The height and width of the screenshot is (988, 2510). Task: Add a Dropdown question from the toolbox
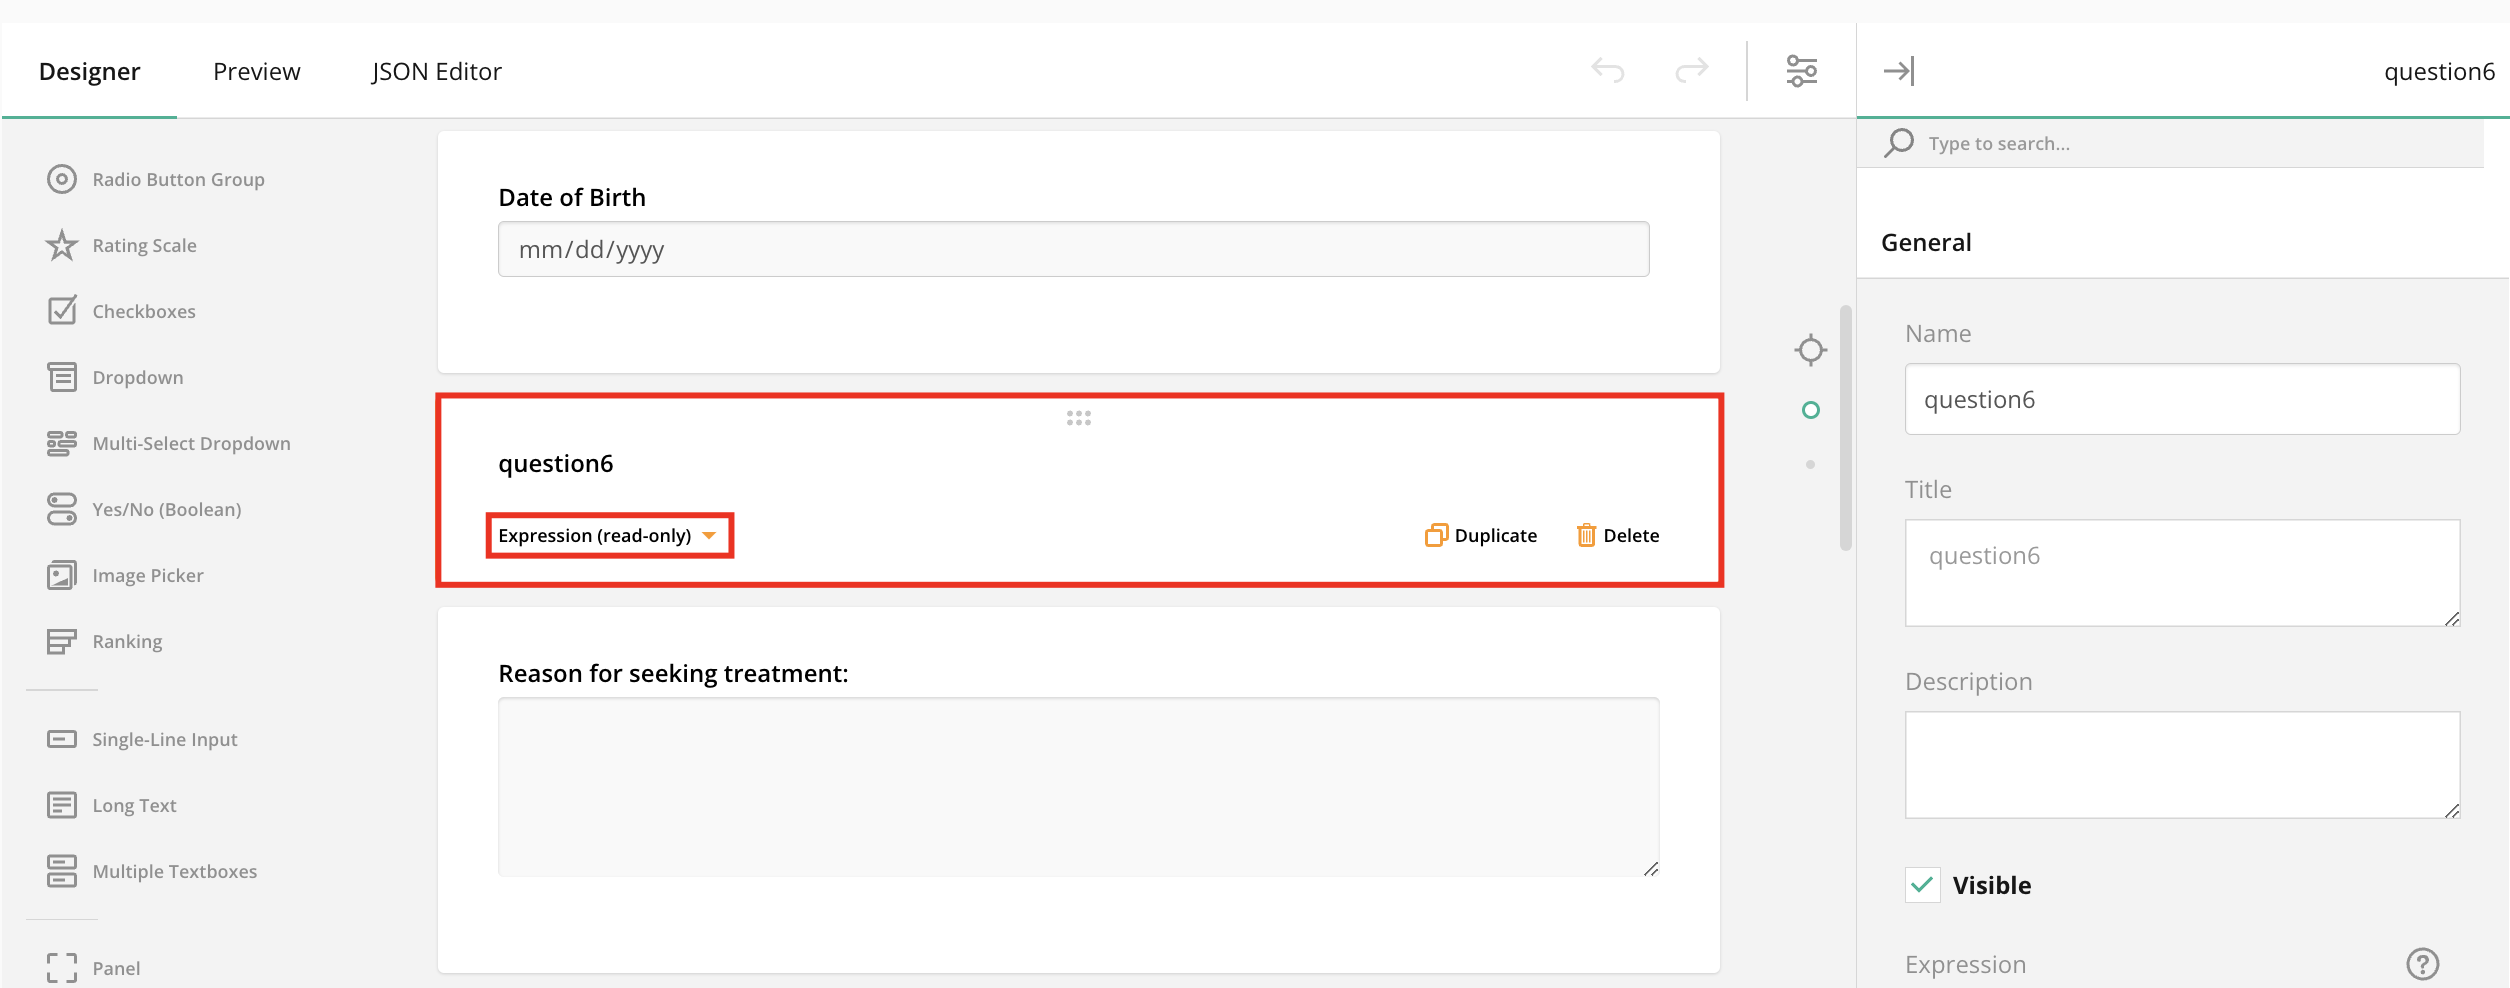click(137, 378)
